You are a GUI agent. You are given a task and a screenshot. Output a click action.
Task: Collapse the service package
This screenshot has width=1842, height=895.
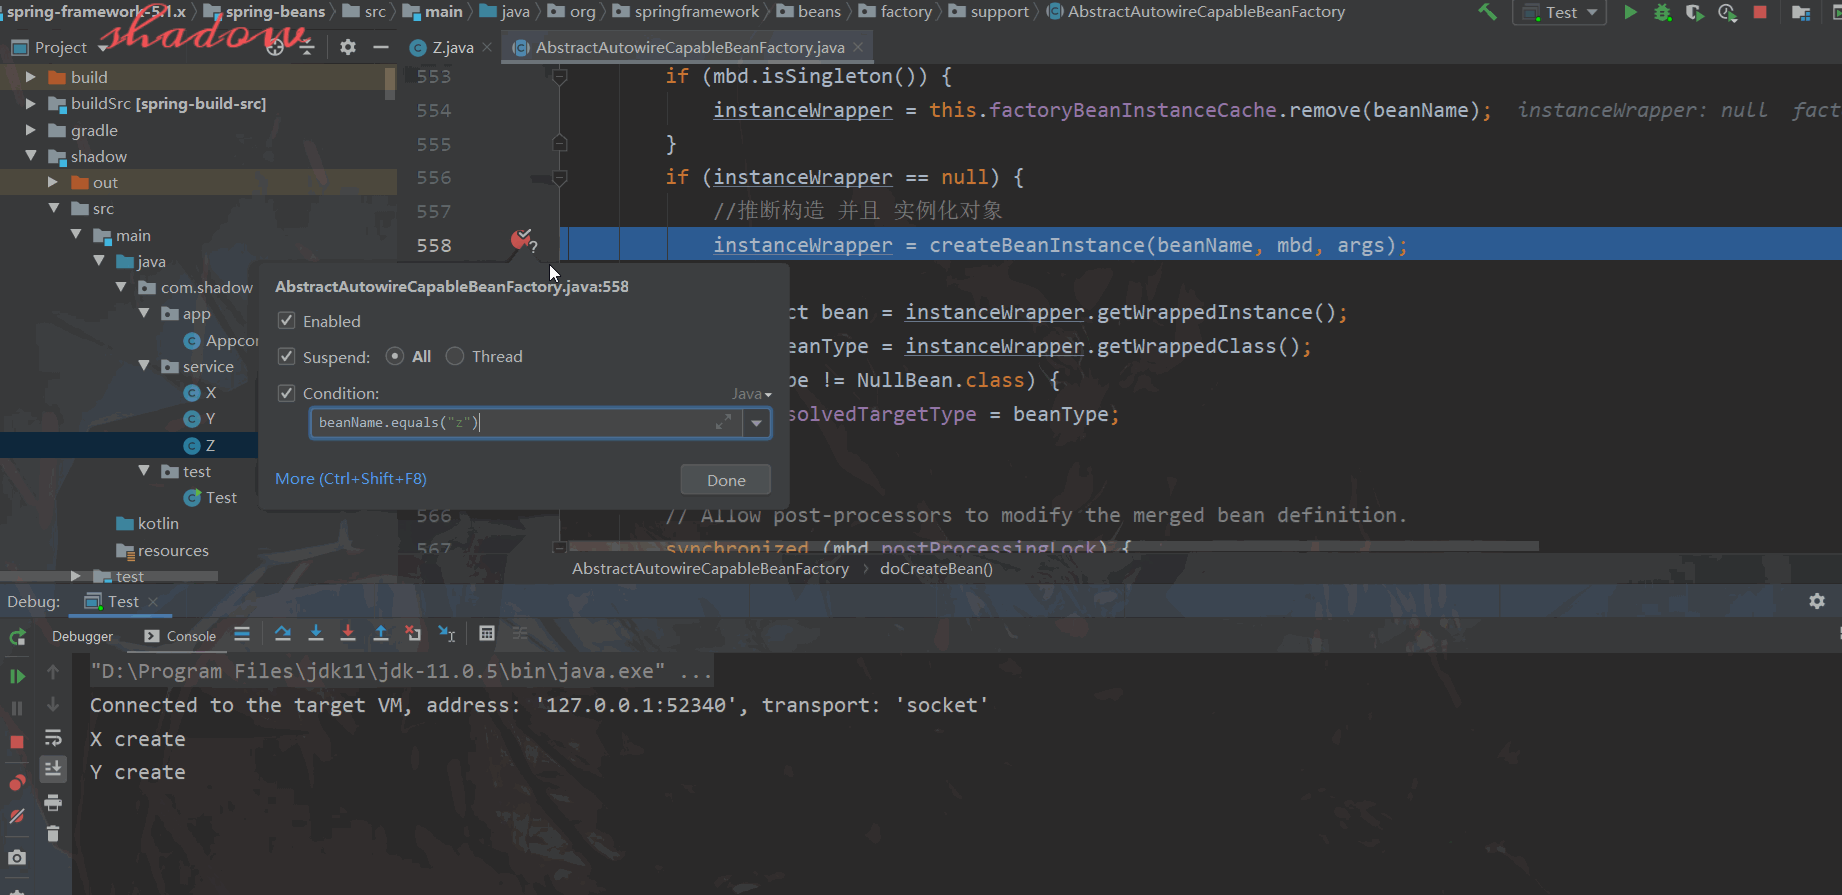click(x=144, y=366)
